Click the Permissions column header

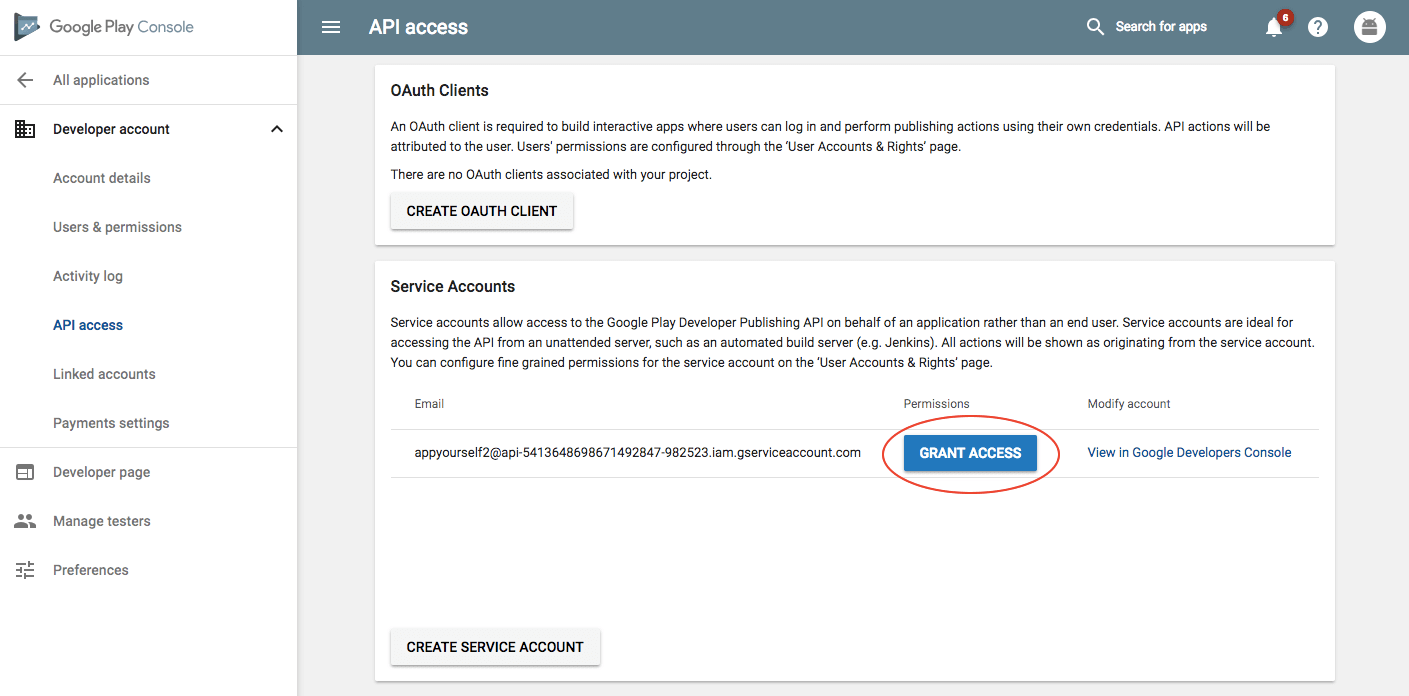tap(937, 404)
